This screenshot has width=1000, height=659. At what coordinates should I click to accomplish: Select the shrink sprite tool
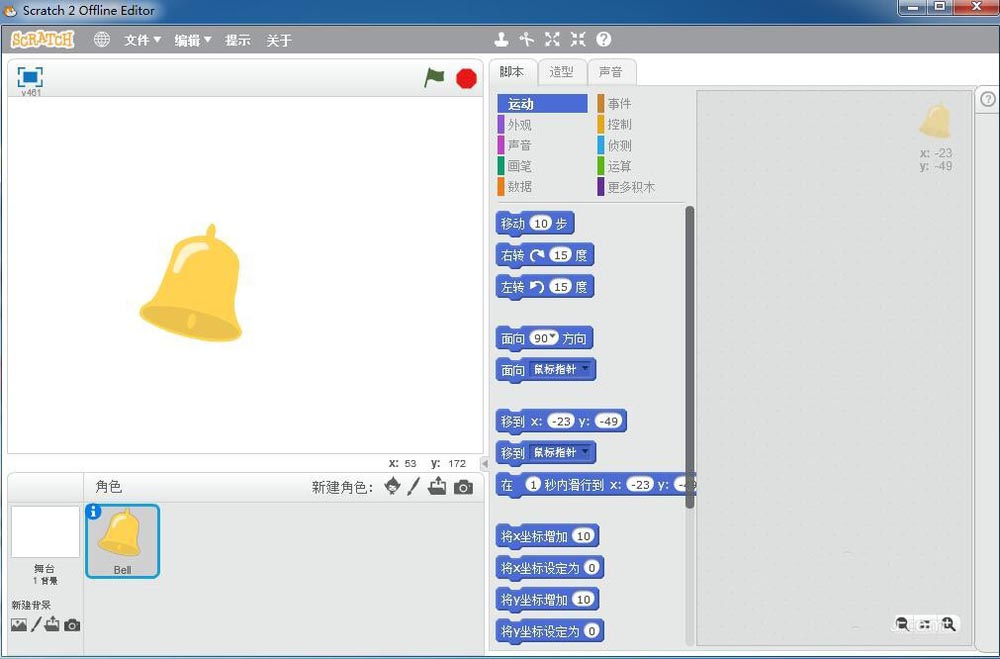pos(578,39)
